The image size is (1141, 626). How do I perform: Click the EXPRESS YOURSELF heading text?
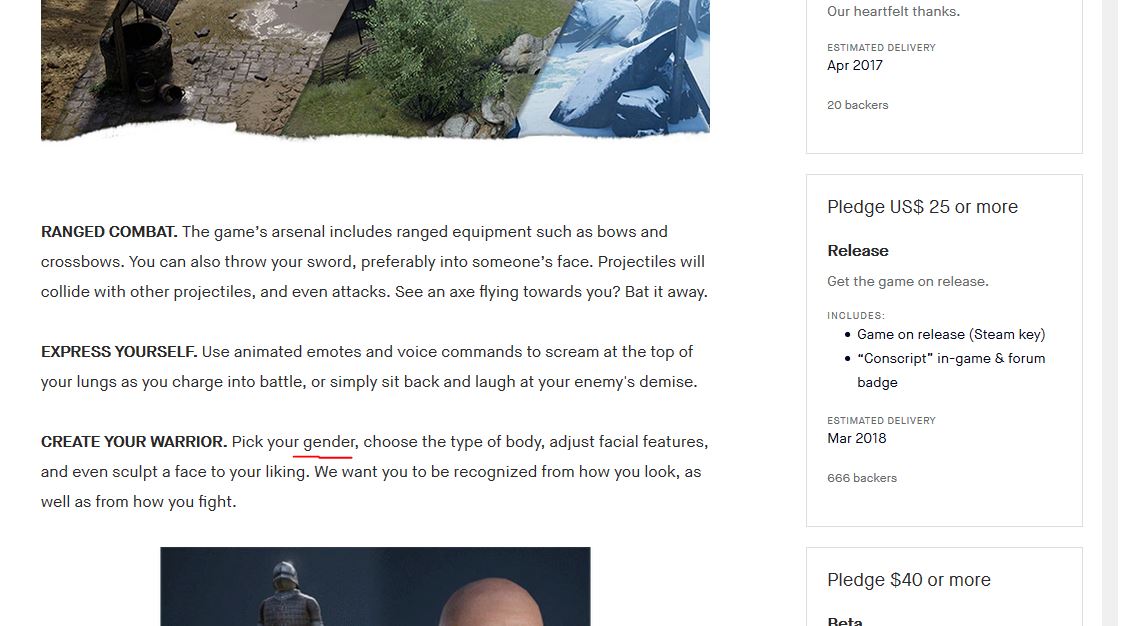point(119,352)
